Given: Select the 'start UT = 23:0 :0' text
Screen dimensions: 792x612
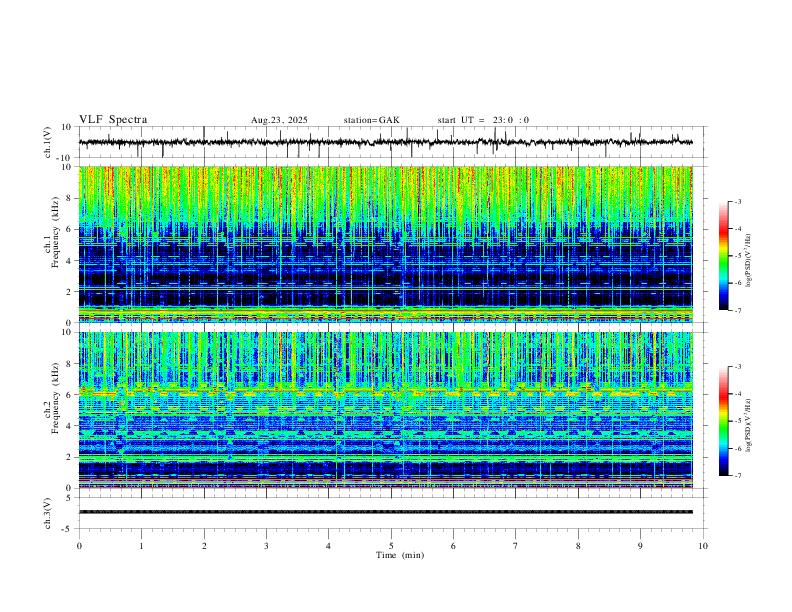Looking at the screenshot, I should [483, 120].
